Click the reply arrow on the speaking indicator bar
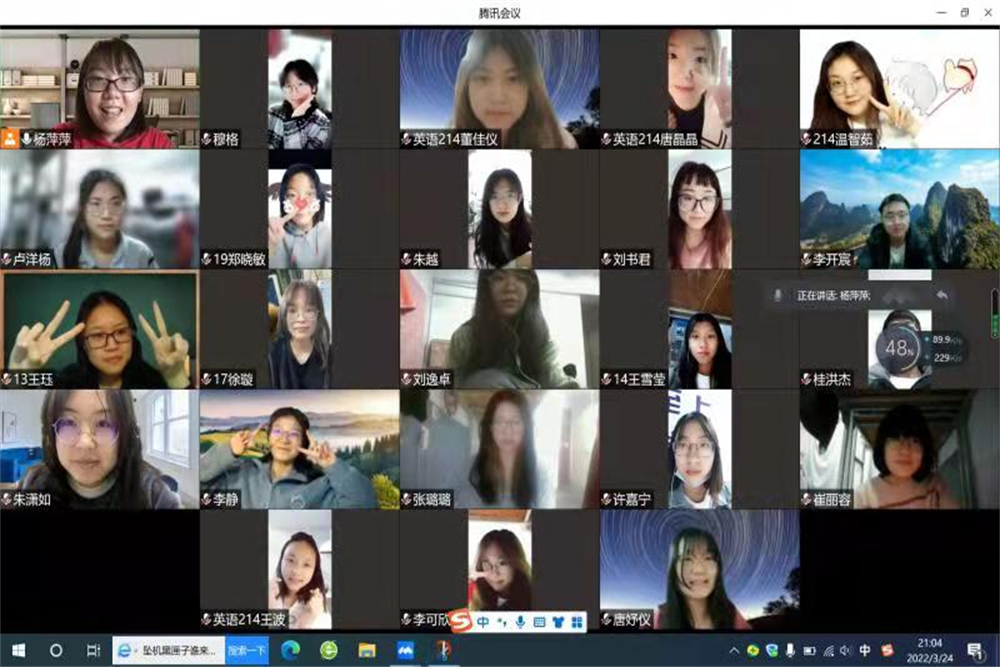 941,295
